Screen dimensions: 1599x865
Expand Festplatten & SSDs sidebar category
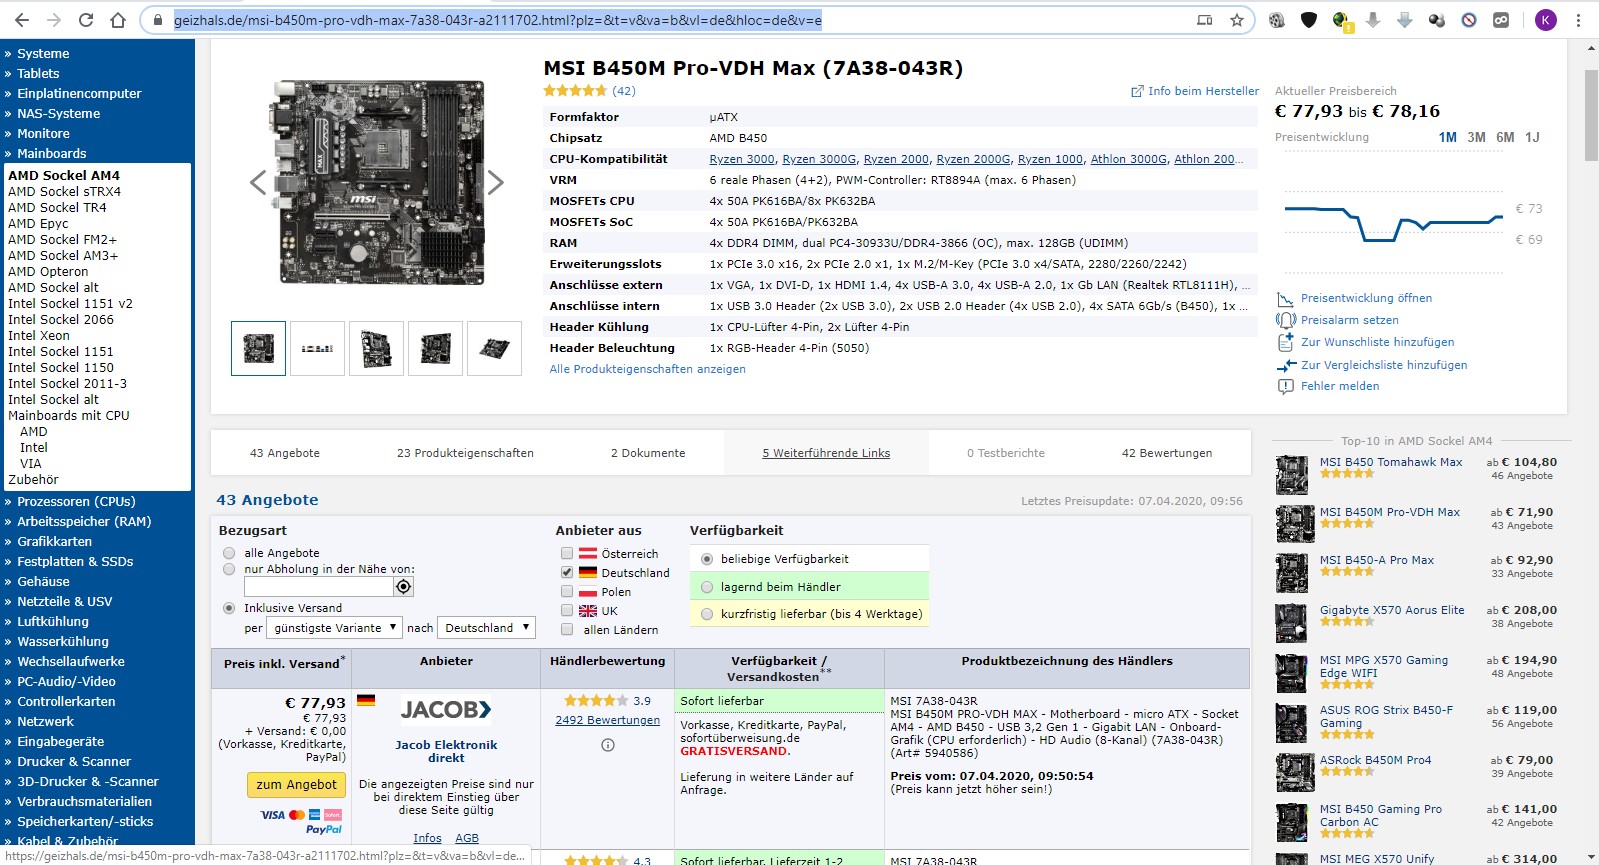point(75,561)
